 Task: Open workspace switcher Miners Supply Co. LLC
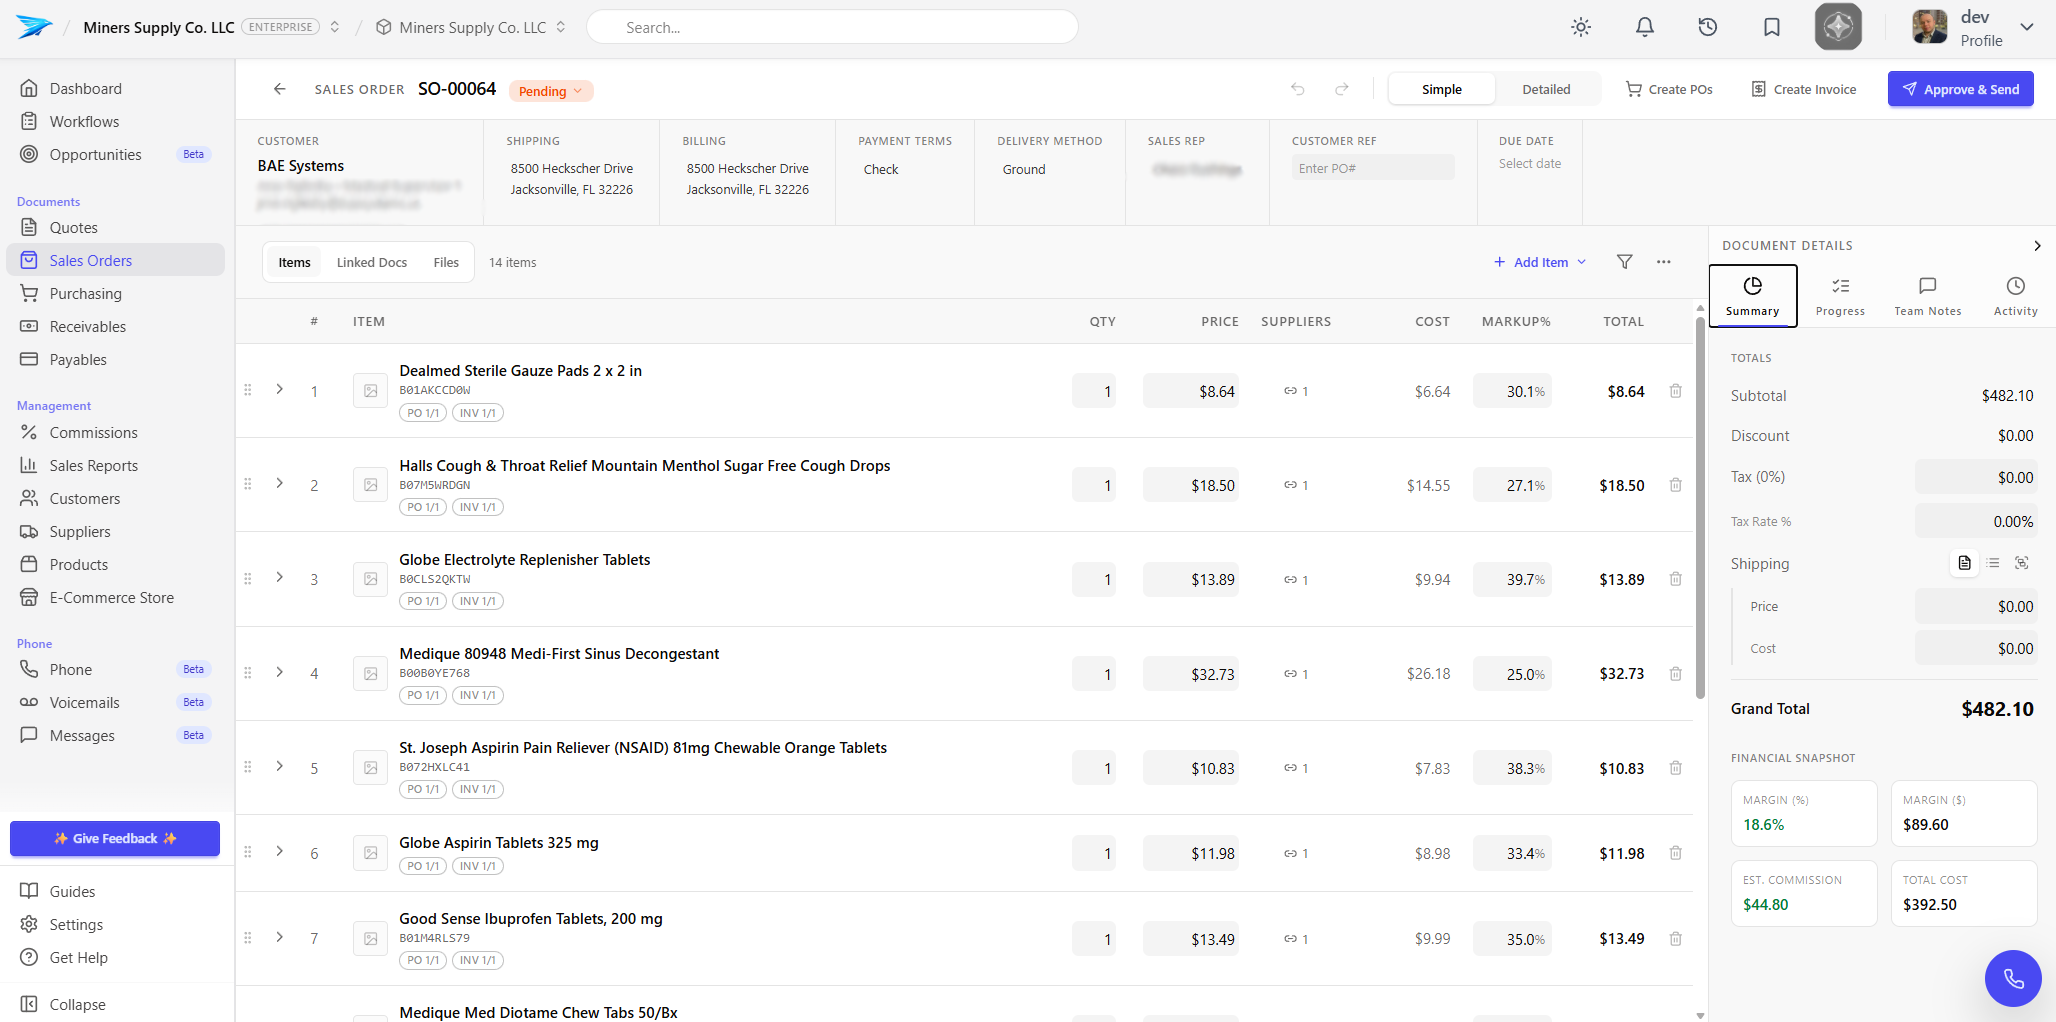(470, 27)
